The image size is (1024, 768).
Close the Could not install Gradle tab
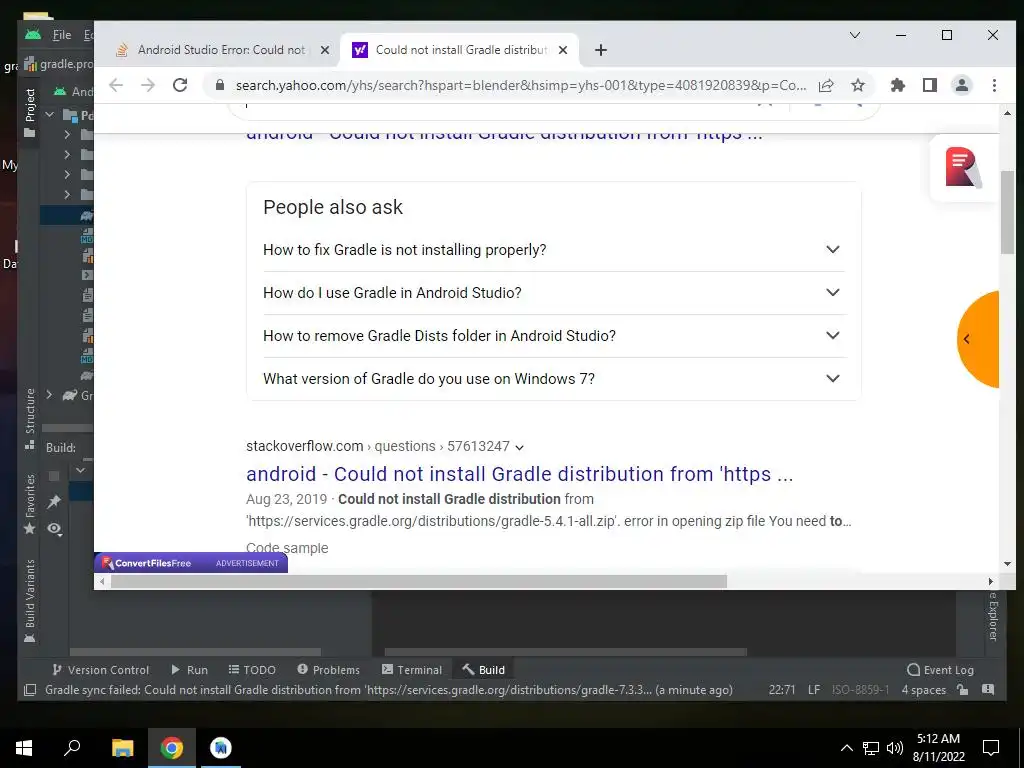(x=563, y=50)
